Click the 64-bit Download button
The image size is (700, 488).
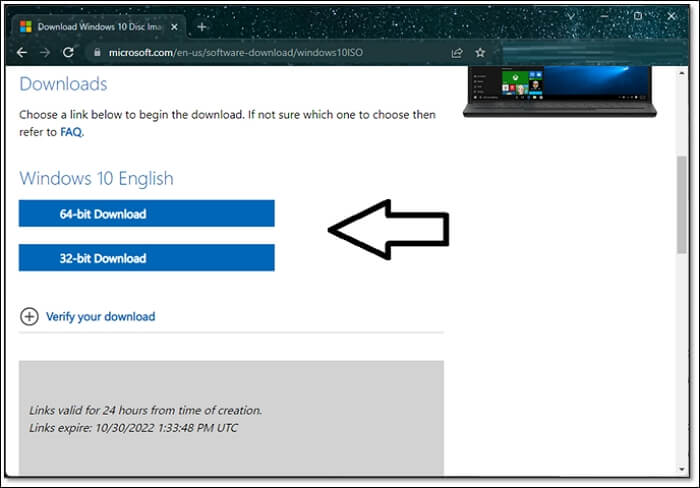click(x=146, y=213)
